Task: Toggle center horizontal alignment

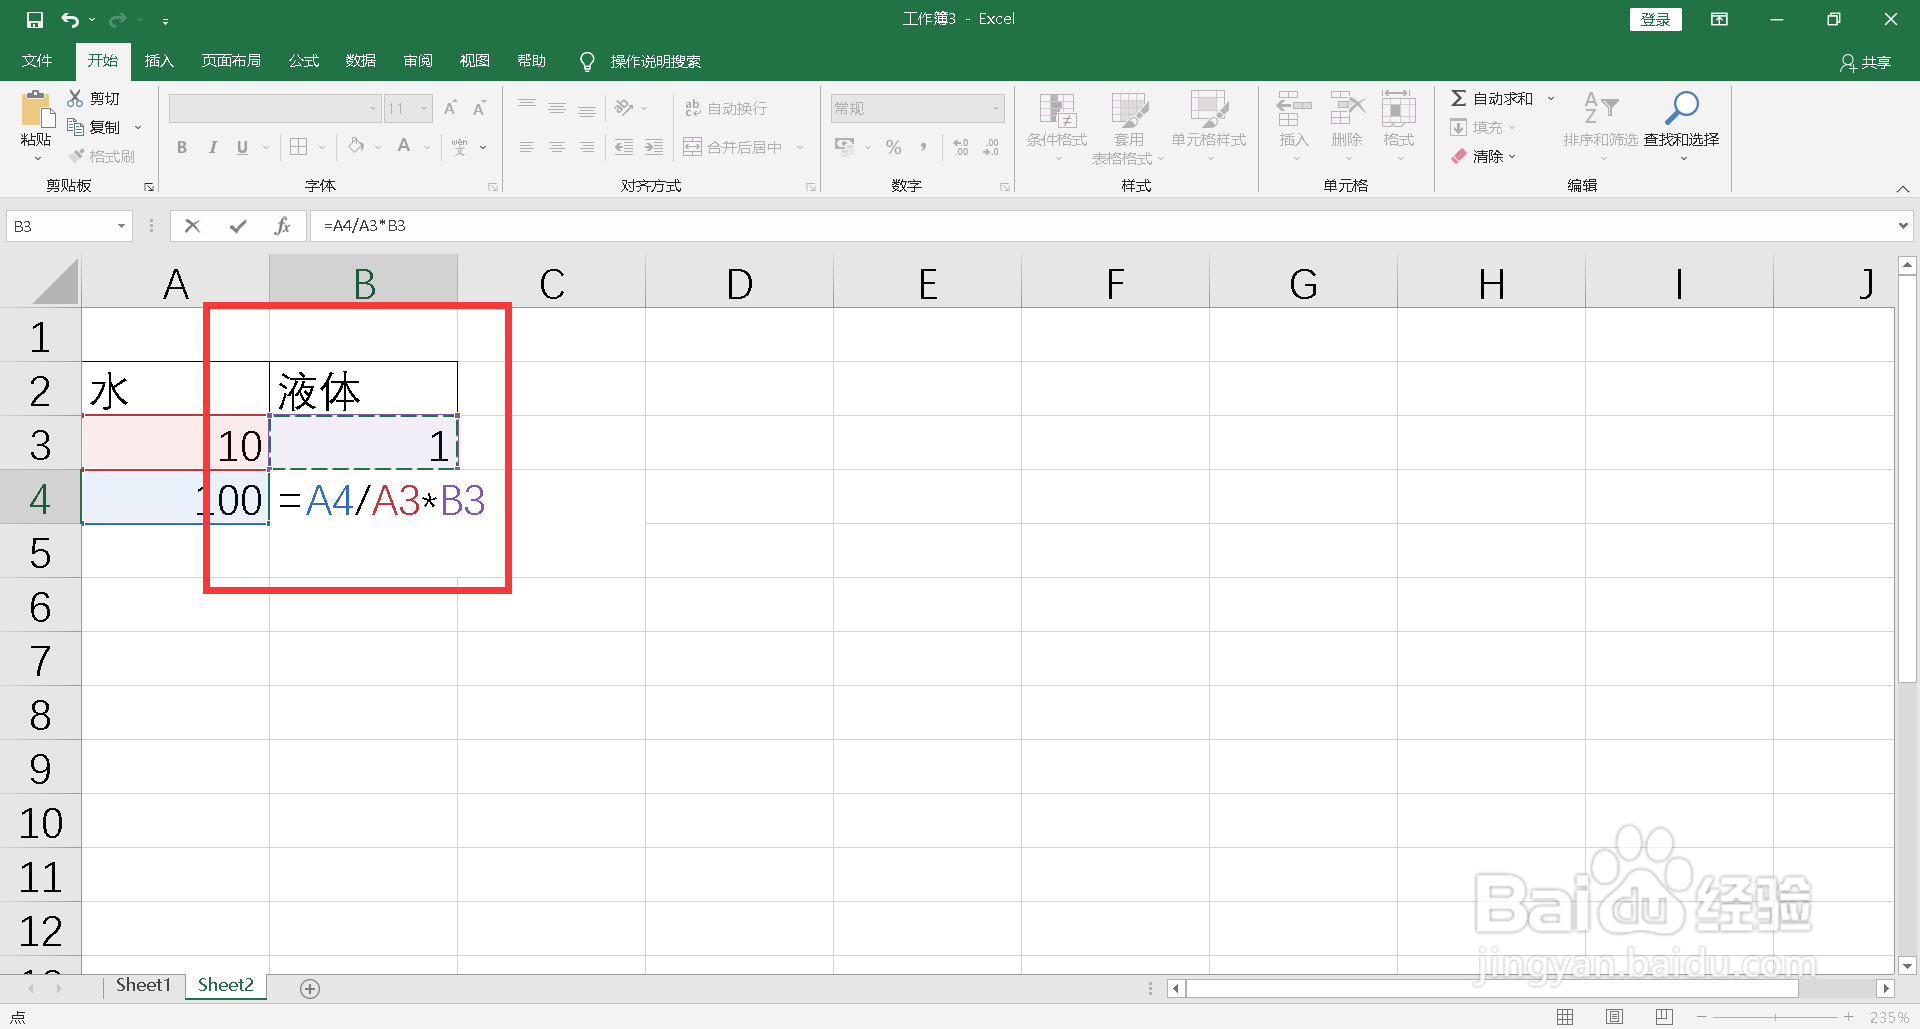Action: [557, 147]
